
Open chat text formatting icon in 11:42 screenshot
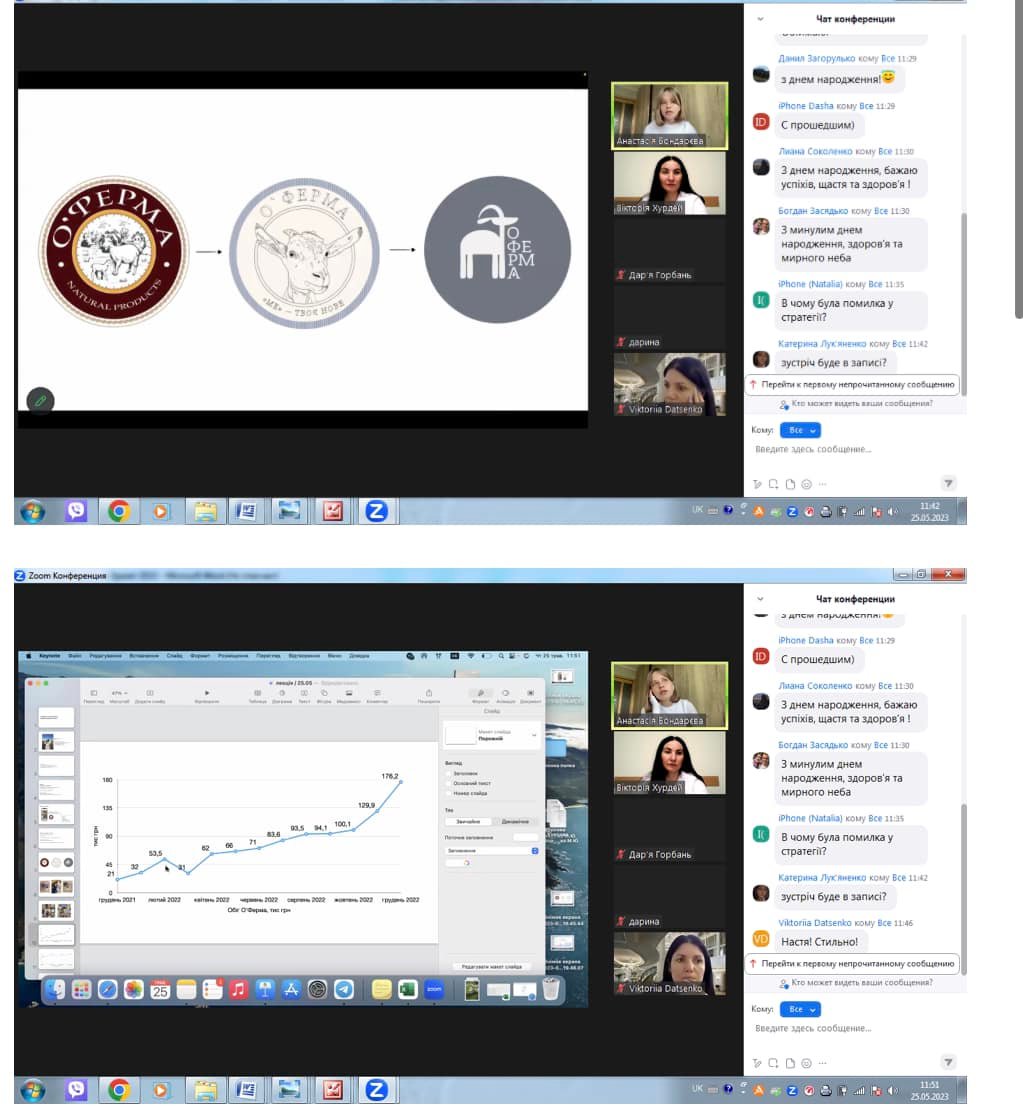(x=757, y=485)
